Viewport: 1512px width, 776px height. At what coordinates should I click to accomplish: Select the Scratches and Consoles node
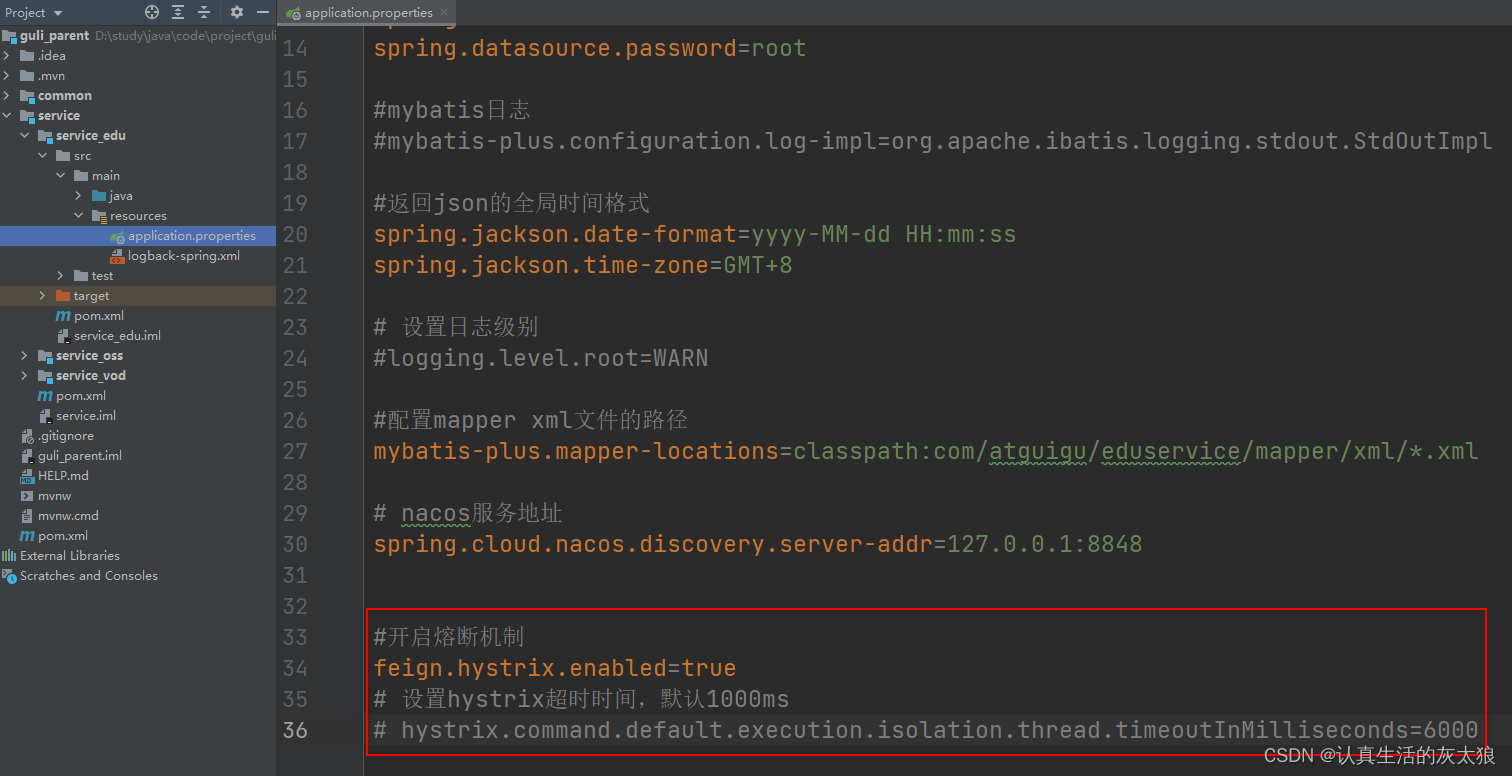tap(138, 576)
